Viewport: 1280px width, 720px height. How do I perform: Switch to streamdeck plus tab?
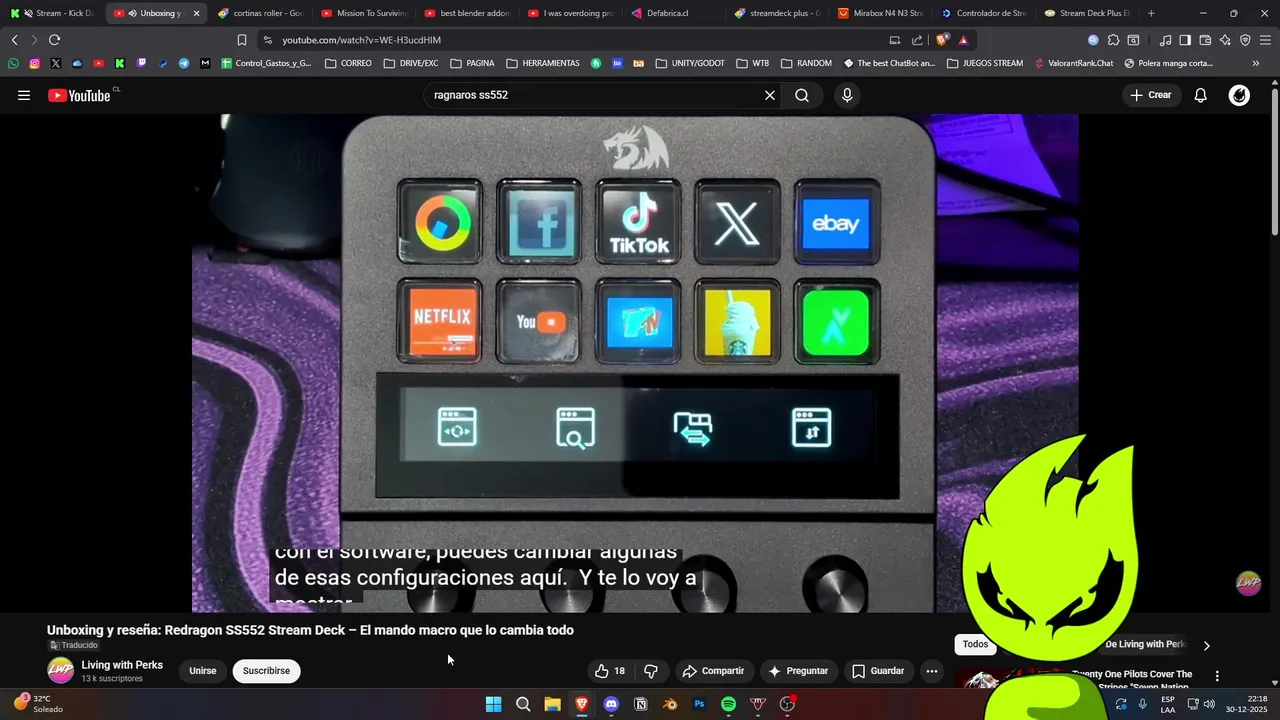coord(776,13)
